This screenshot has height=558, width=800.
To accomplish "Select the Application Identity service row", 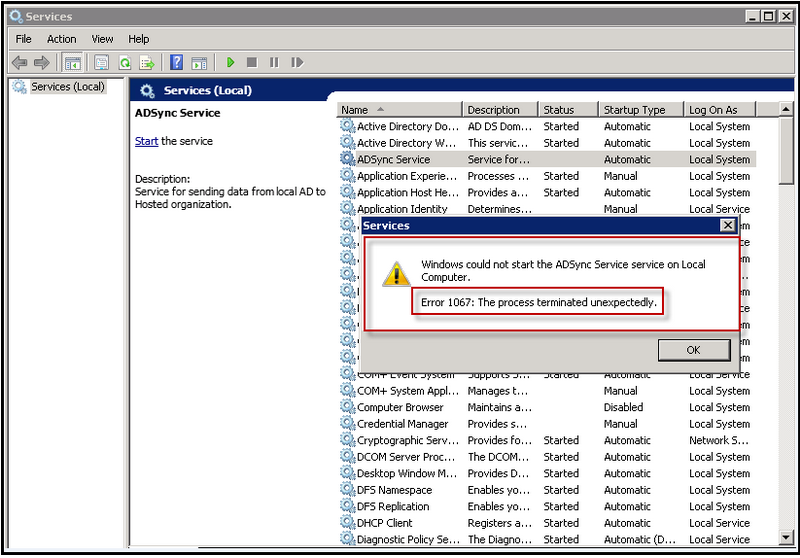I will click(x=548, y=209).
